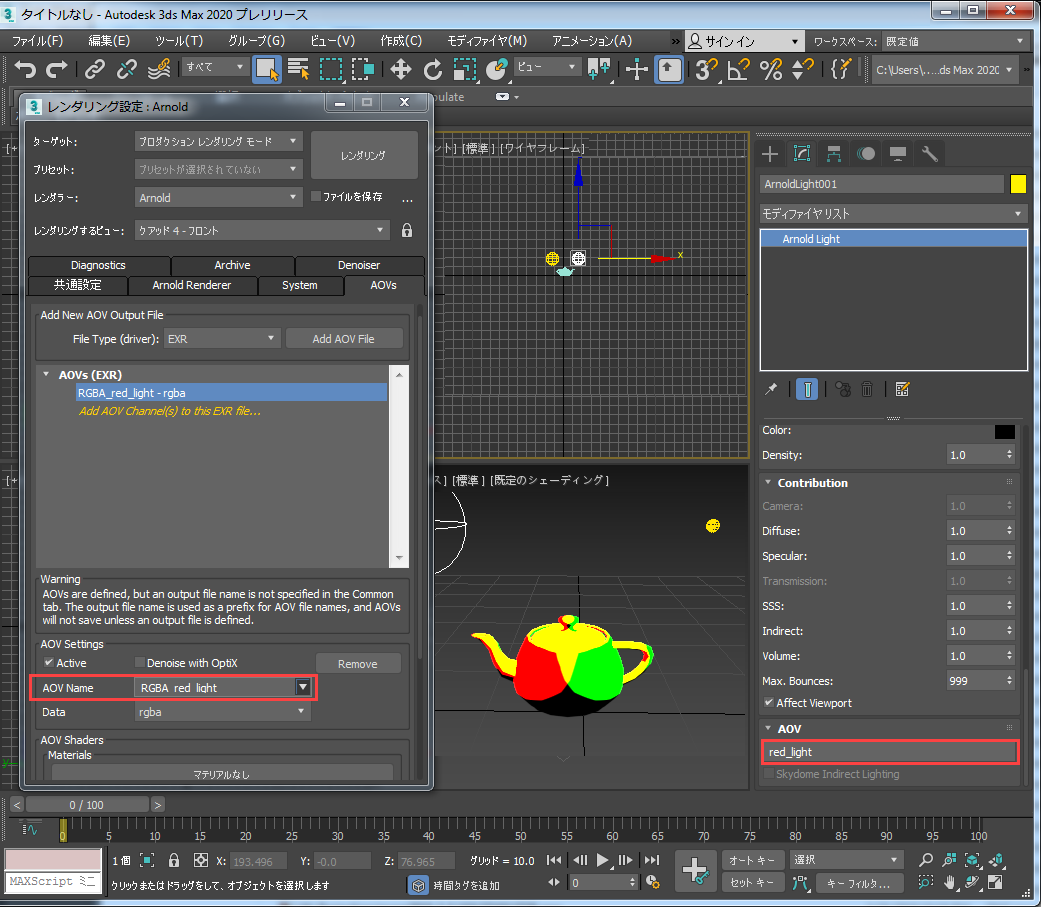Viewport: 1041px width, 907px height.
Task: Enable the ファイルを保存 checkbox
Action: (x=316, y=196)
